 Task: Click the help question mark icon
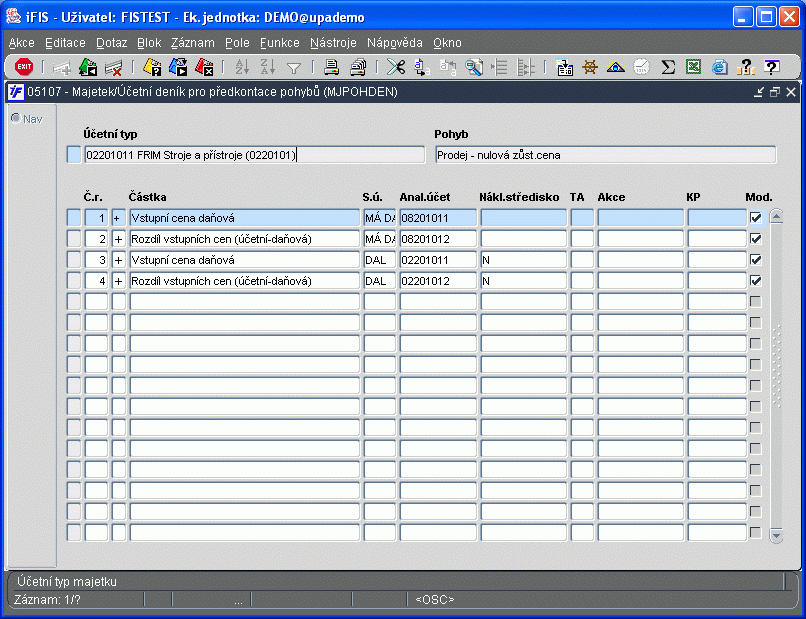click(771, 67)
